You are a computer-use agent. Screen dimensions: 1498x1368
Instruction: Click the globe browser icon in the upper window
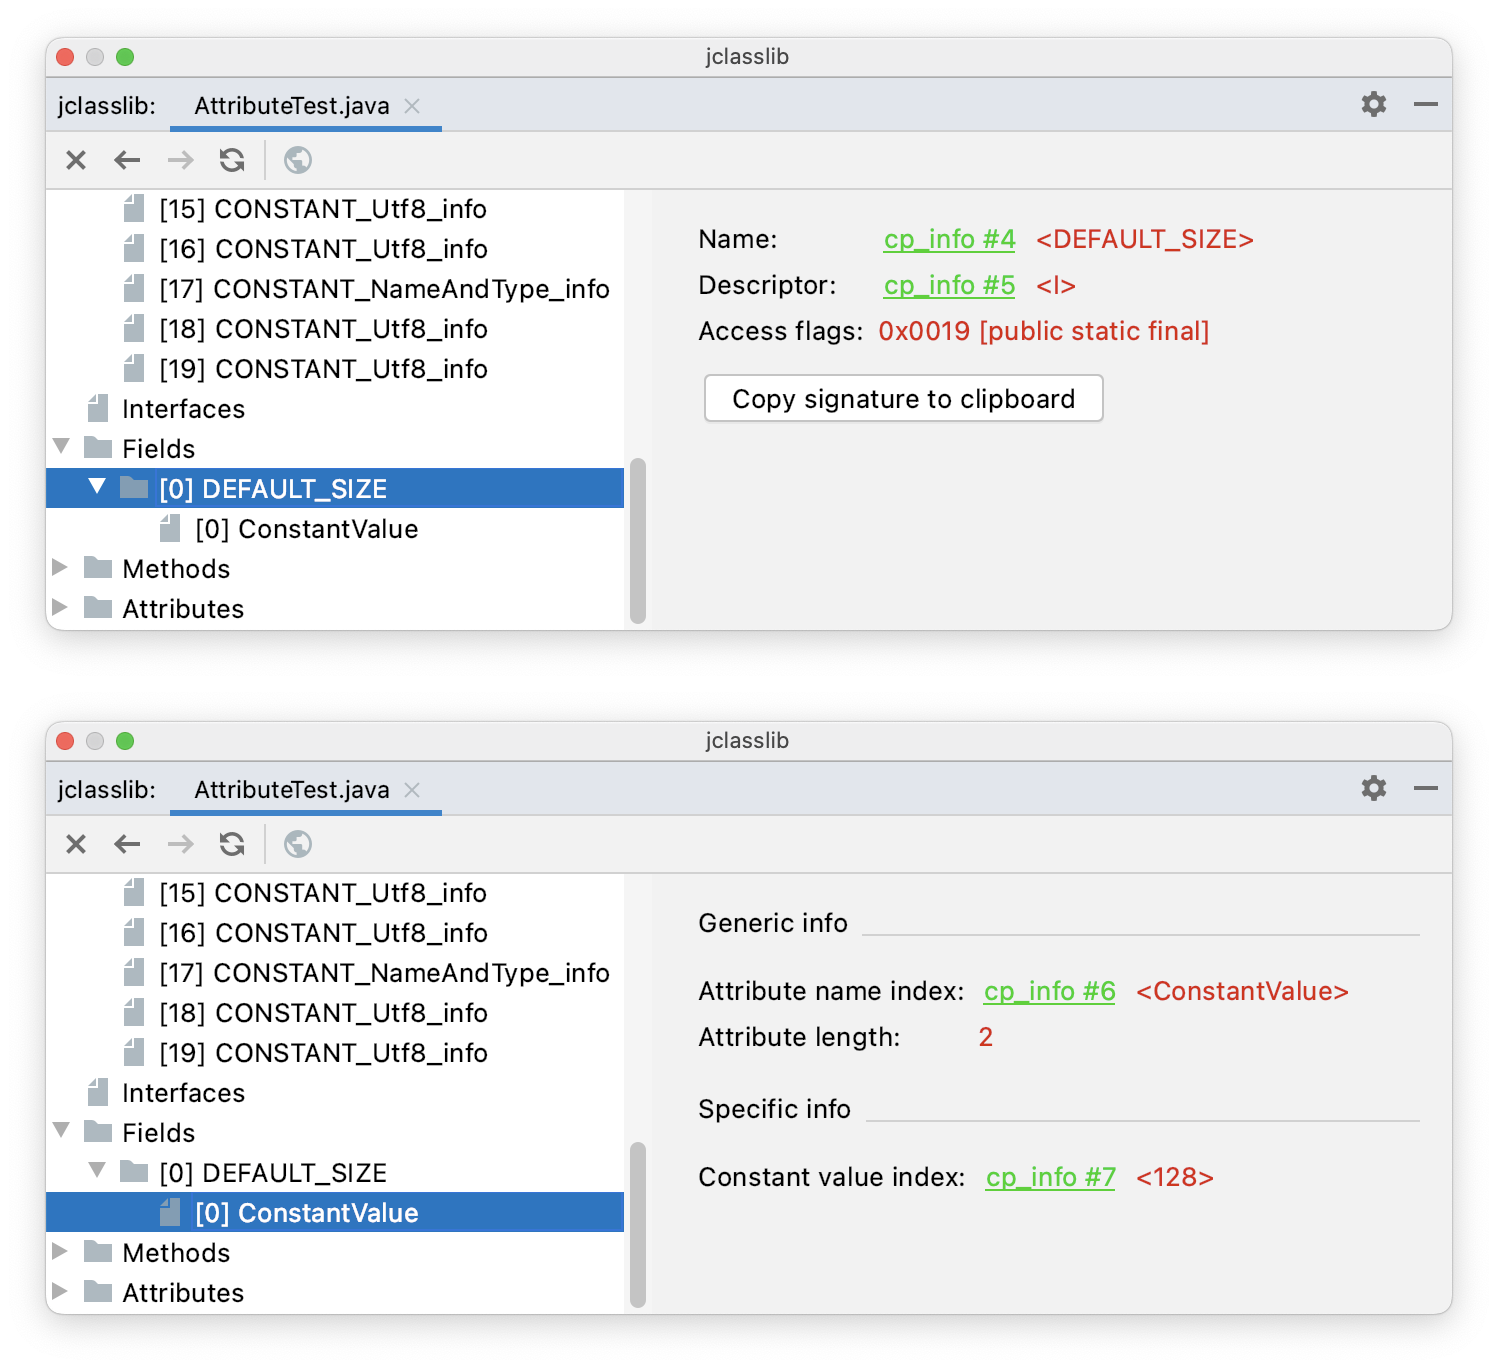tap(298, 160)
